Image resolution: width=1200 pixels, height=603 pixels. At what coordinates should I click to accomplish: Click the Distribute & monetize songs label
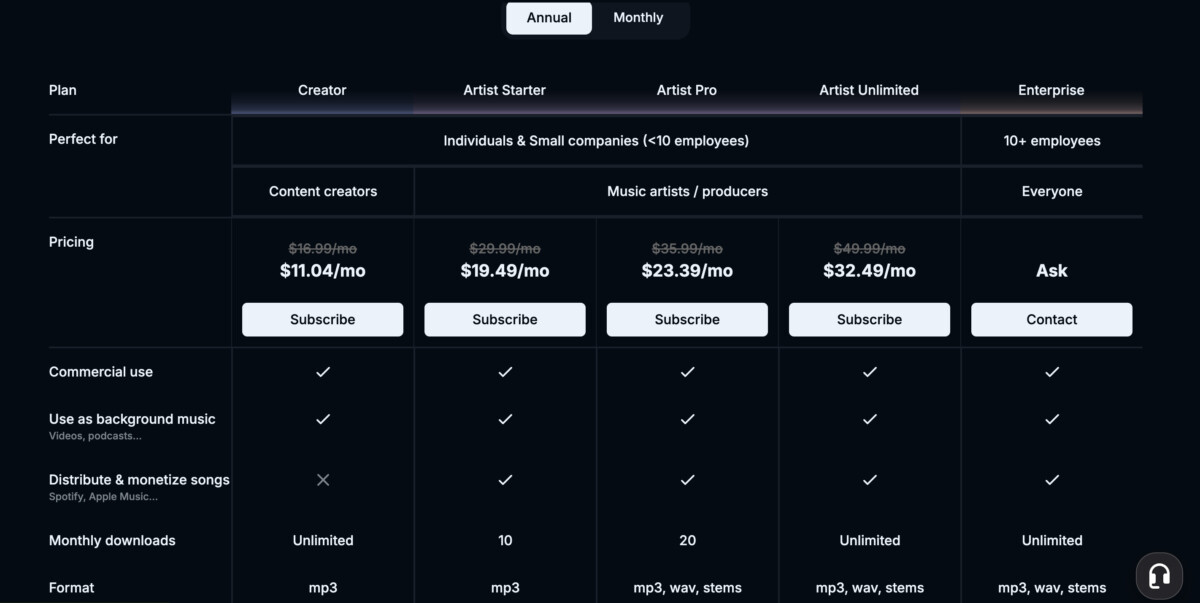(139, 480)
